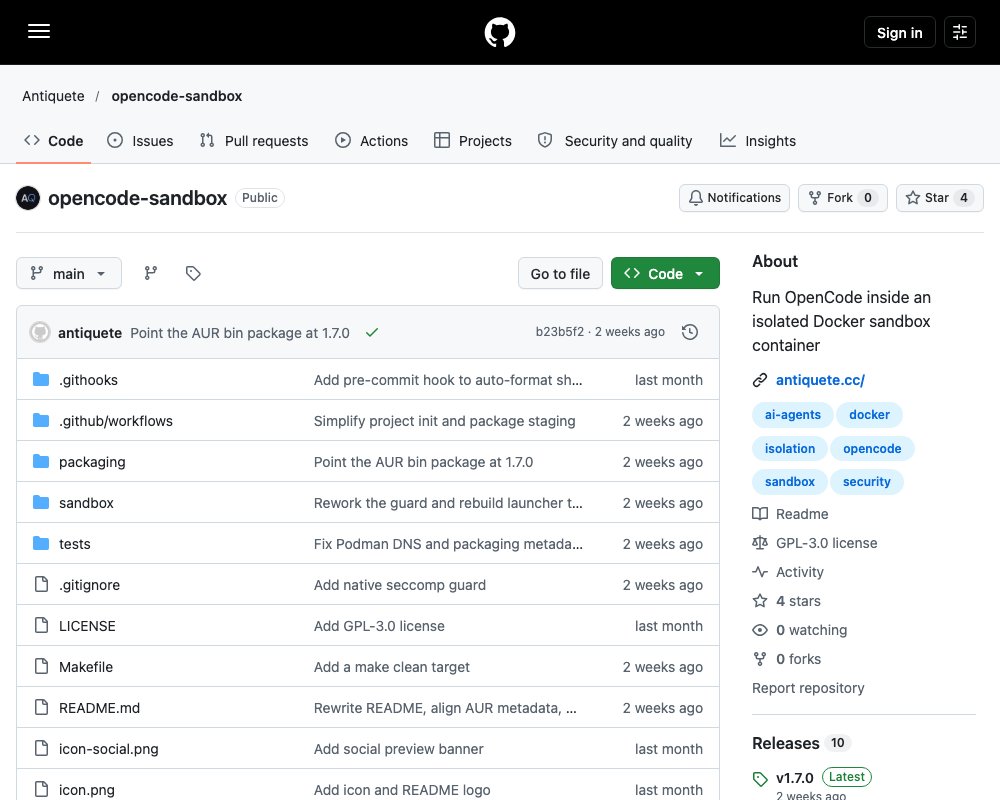Open 'Add a make clean target' commit
The height and width of the screenshot is (800, 1000).
392,667
